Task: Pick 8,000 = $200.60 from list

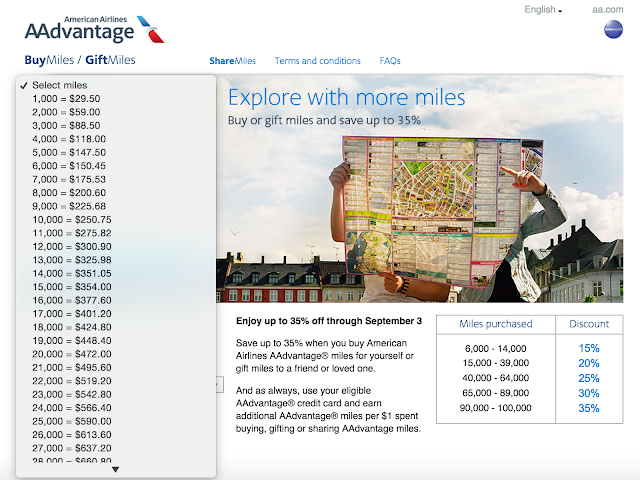Action: [x=116, y=193]
